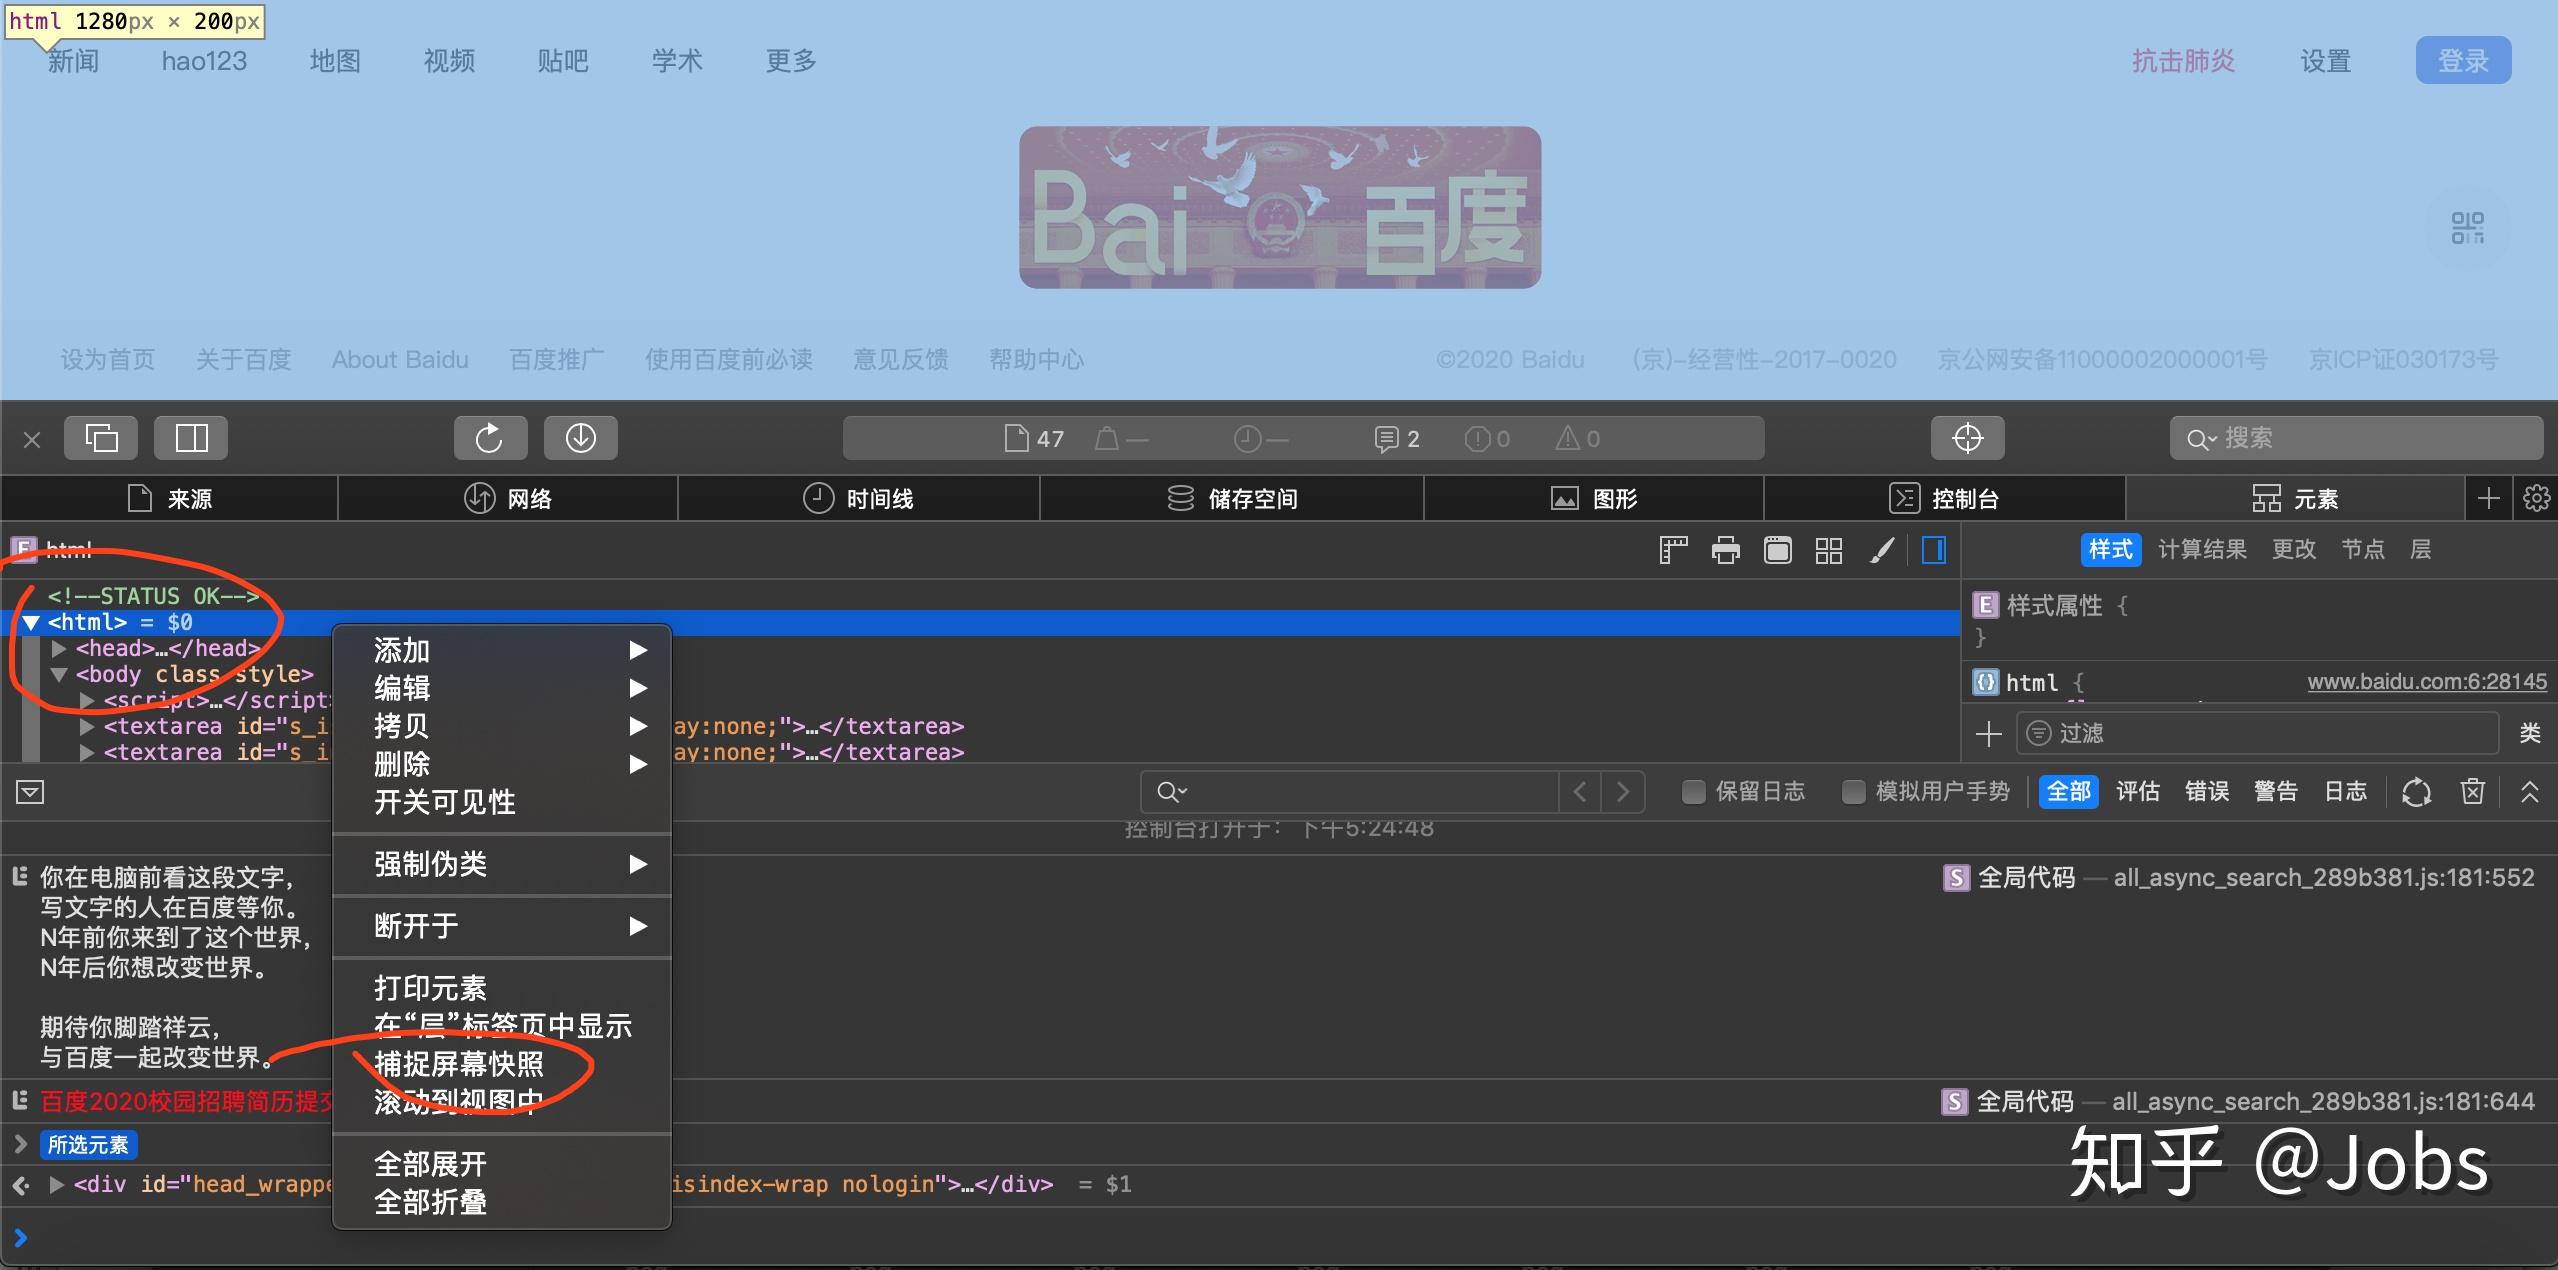Close the Web Inspector with the X
The image size is (2558, 1270).
pyautogui.click(x=32, y=439)
